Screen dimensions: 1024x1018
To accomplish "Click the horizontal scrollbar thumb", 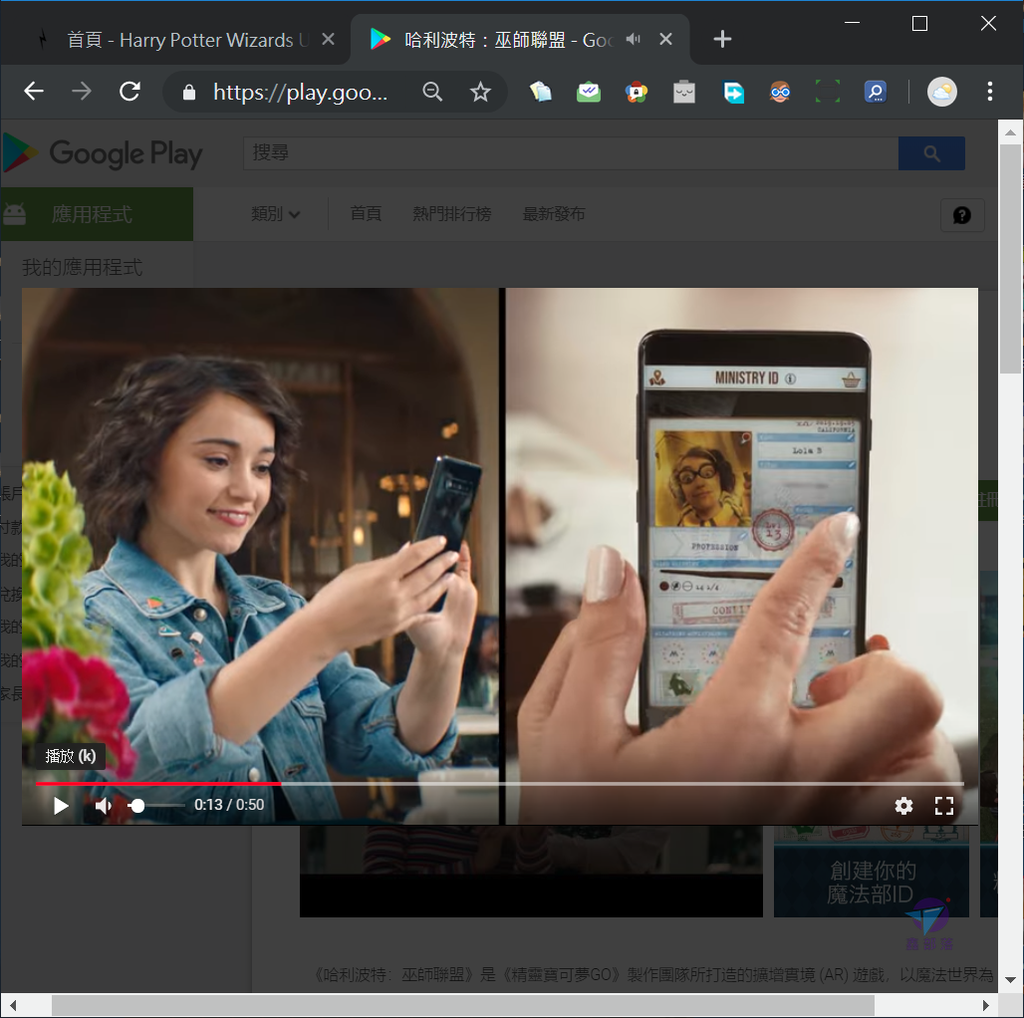I will click(x=462, y=1006).
